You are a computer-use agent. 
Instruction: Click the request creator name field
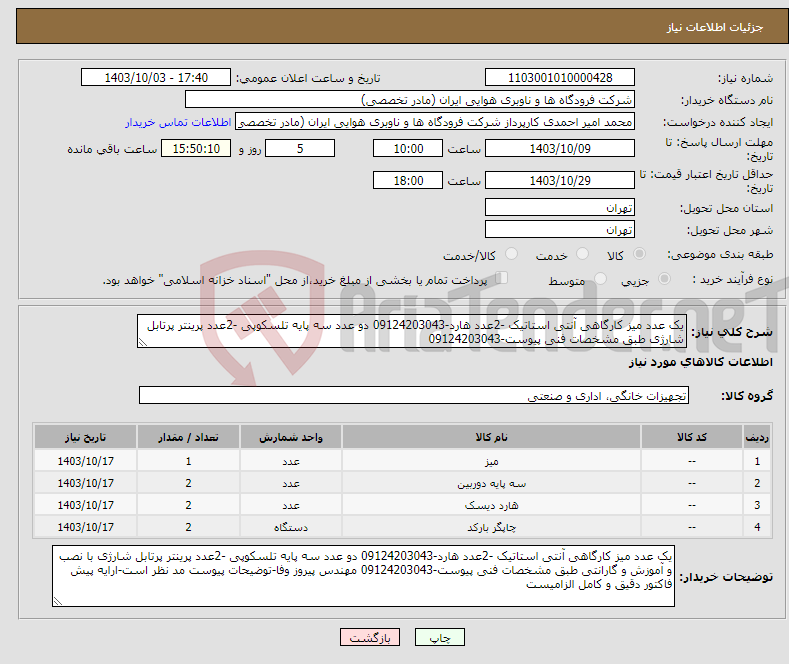pos(435,122)
